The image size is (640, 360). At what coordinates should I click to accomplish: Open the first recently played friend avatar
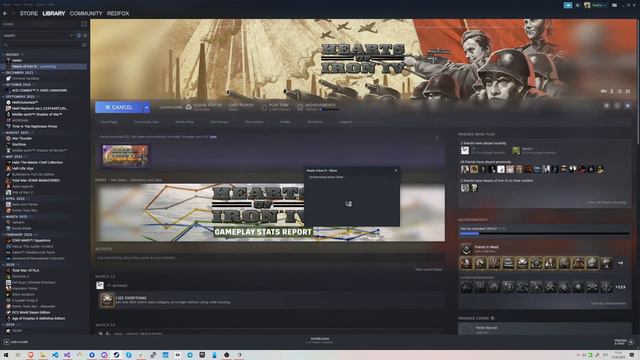coord(464,150)
